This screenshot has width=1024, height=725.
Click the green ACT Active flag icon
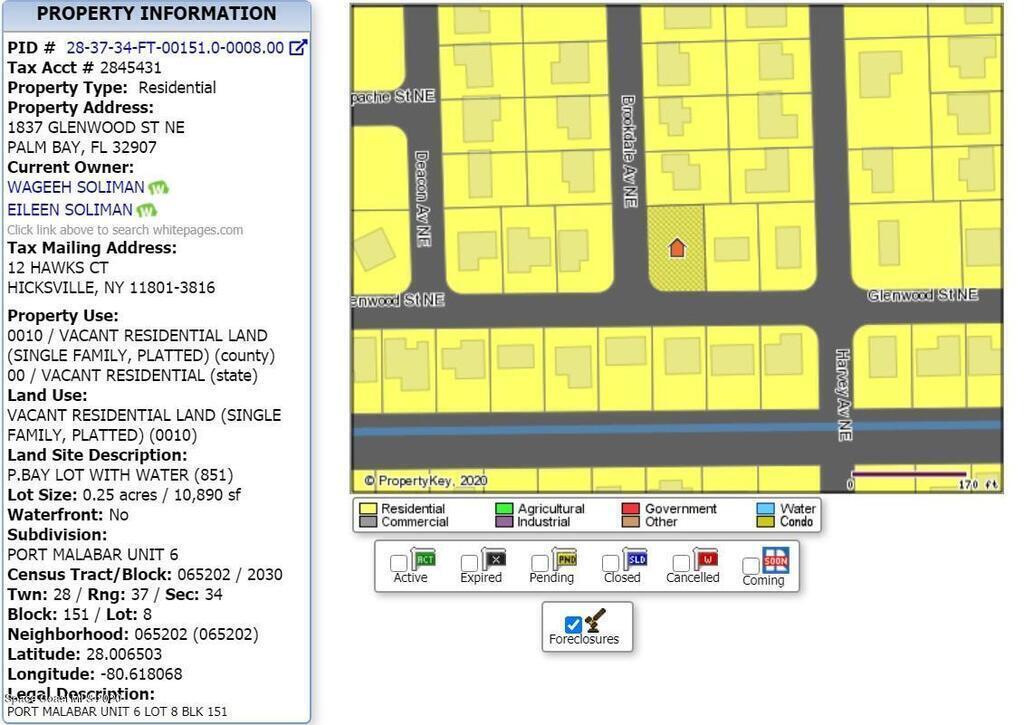coord(423,558)
